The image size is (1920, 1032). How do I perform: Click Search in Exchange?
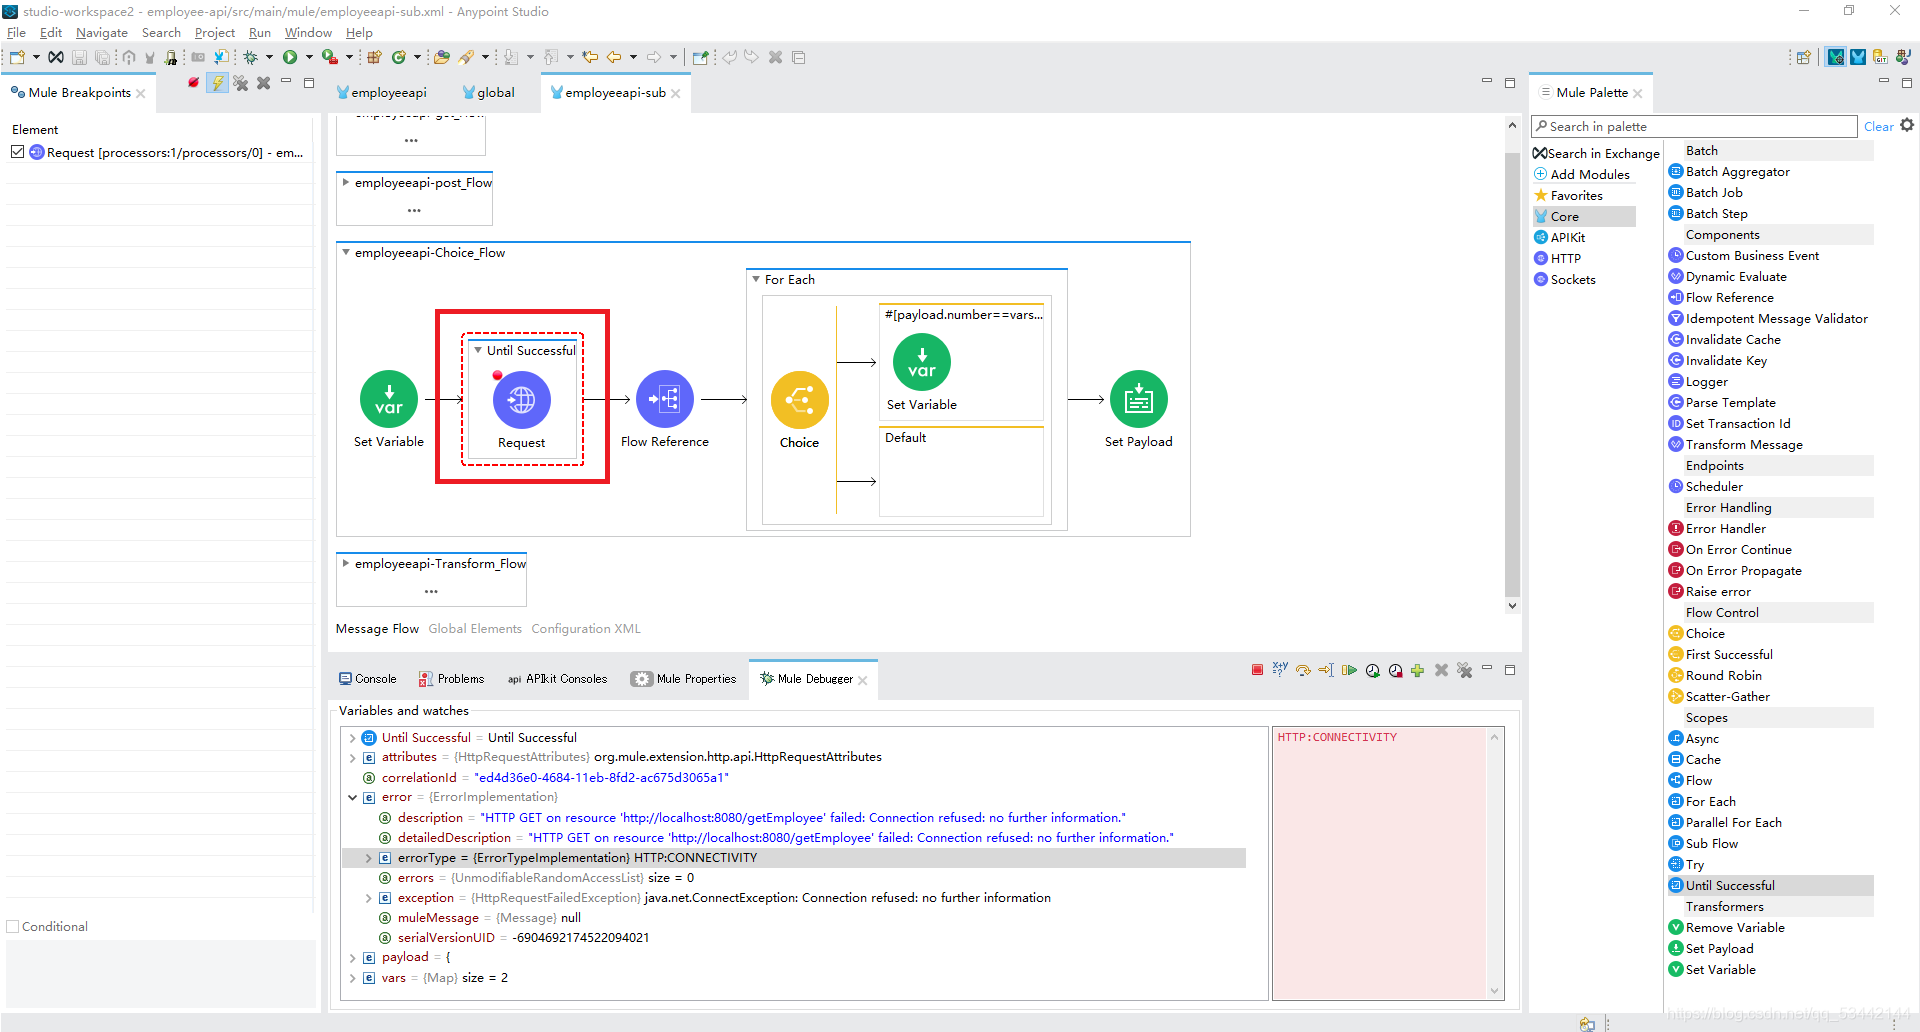pyautogui.click(x=1596, y=153)
